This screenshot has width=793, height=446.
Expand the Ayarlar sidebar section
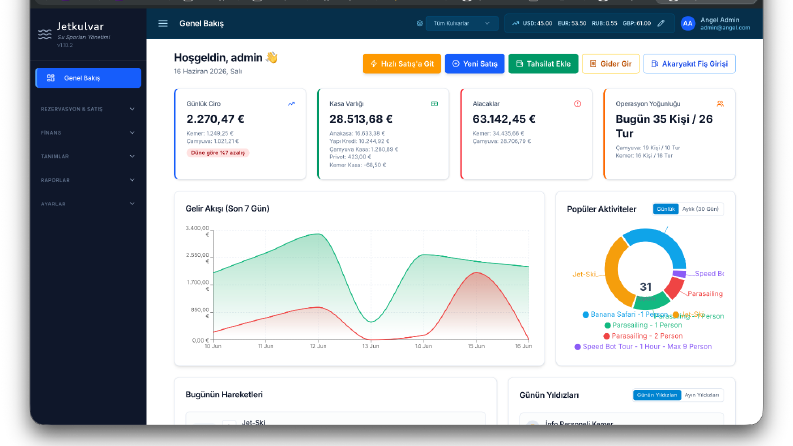click(87, 204)
